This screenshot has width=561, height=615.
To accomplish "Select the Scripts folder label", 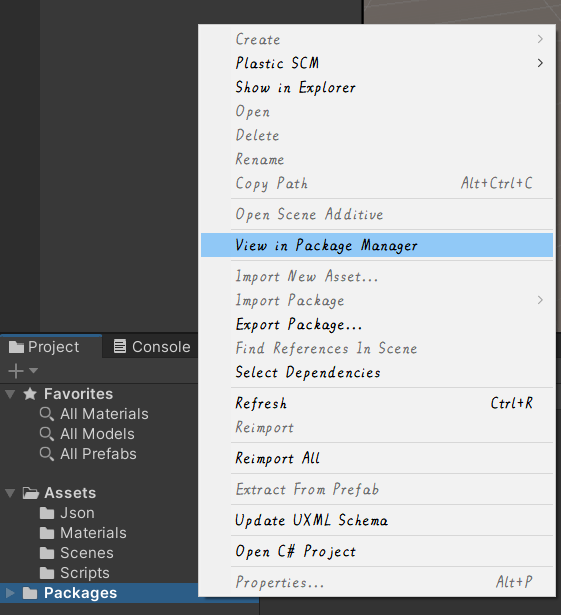I will [85, 573].
